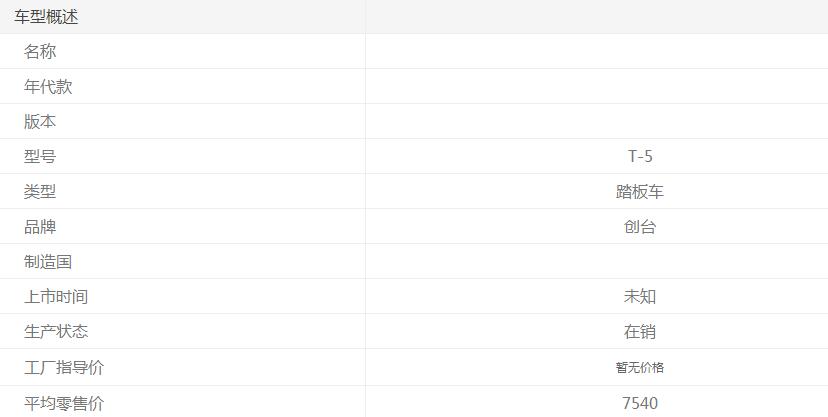This screenshot has height=417, width=828.
Task: Click the 暂无价格 factory price text
Action: [x=640, y=368]
